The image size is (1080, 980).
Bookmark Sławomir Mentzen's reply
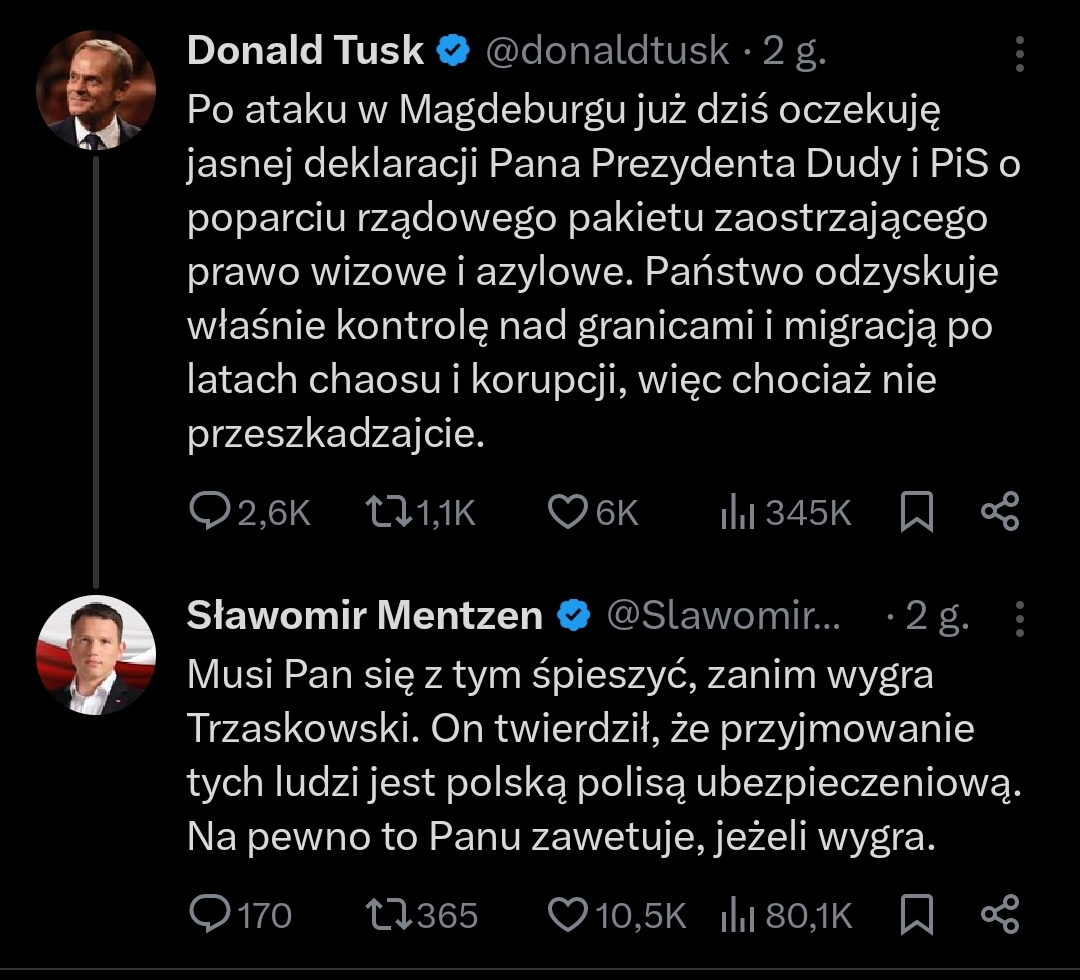[917, 914]
